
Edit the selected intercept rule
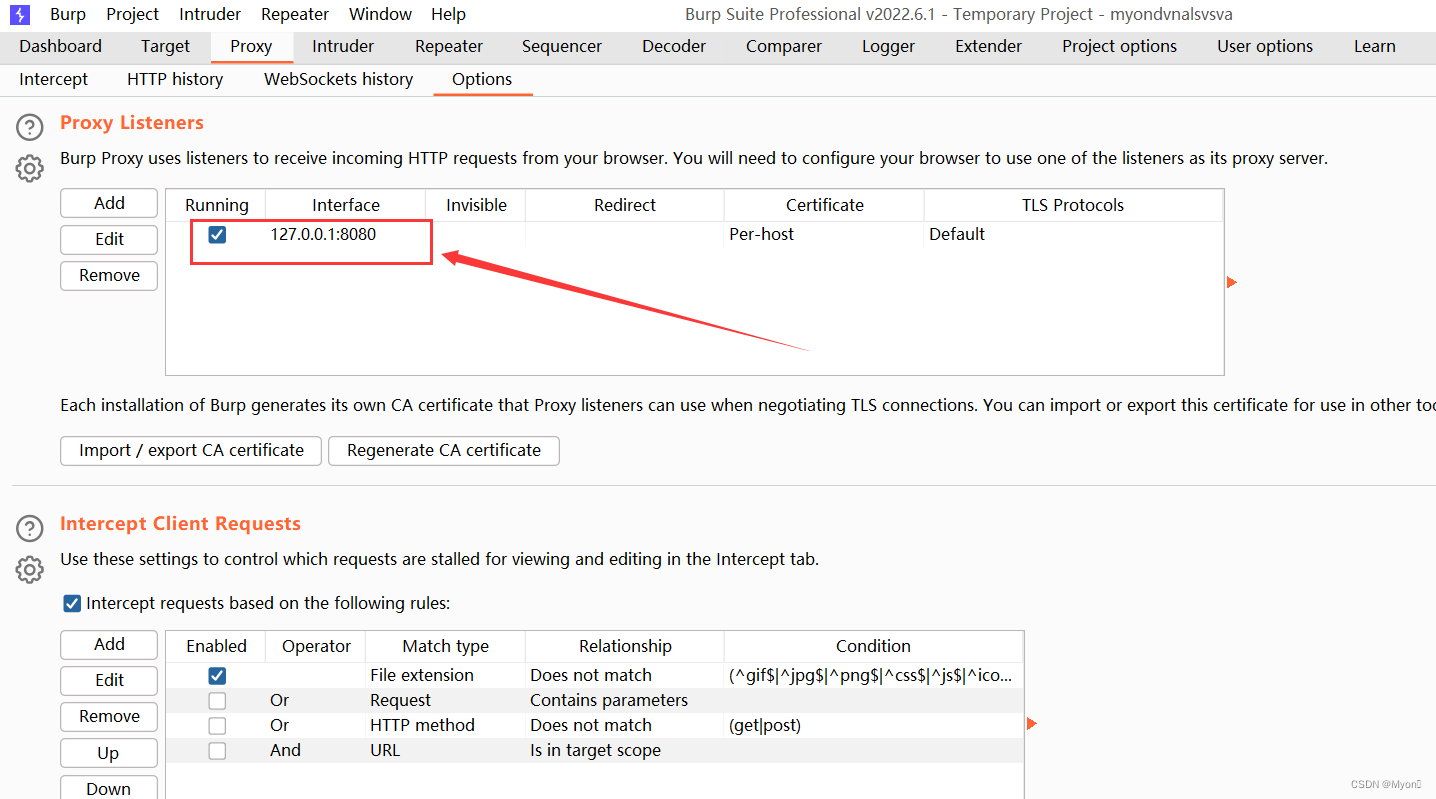click(109, 680)
